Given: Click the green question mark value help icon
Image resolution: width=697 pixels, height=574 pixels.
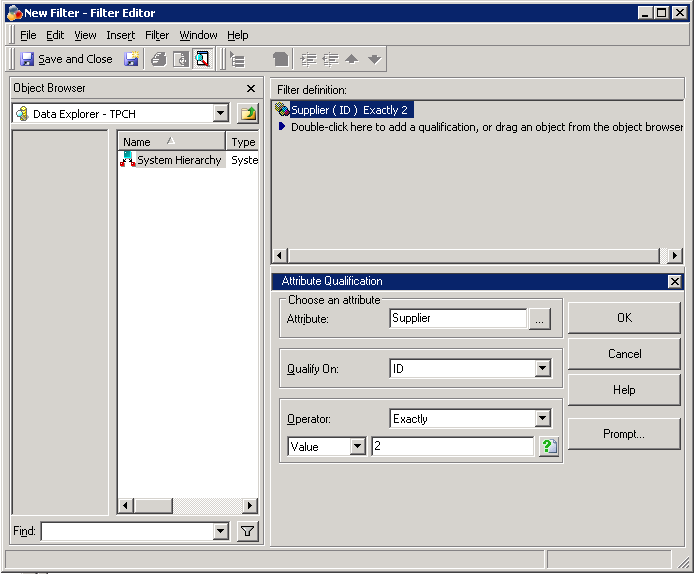Looking at the screenshot, I should click(x=548, y=447).
